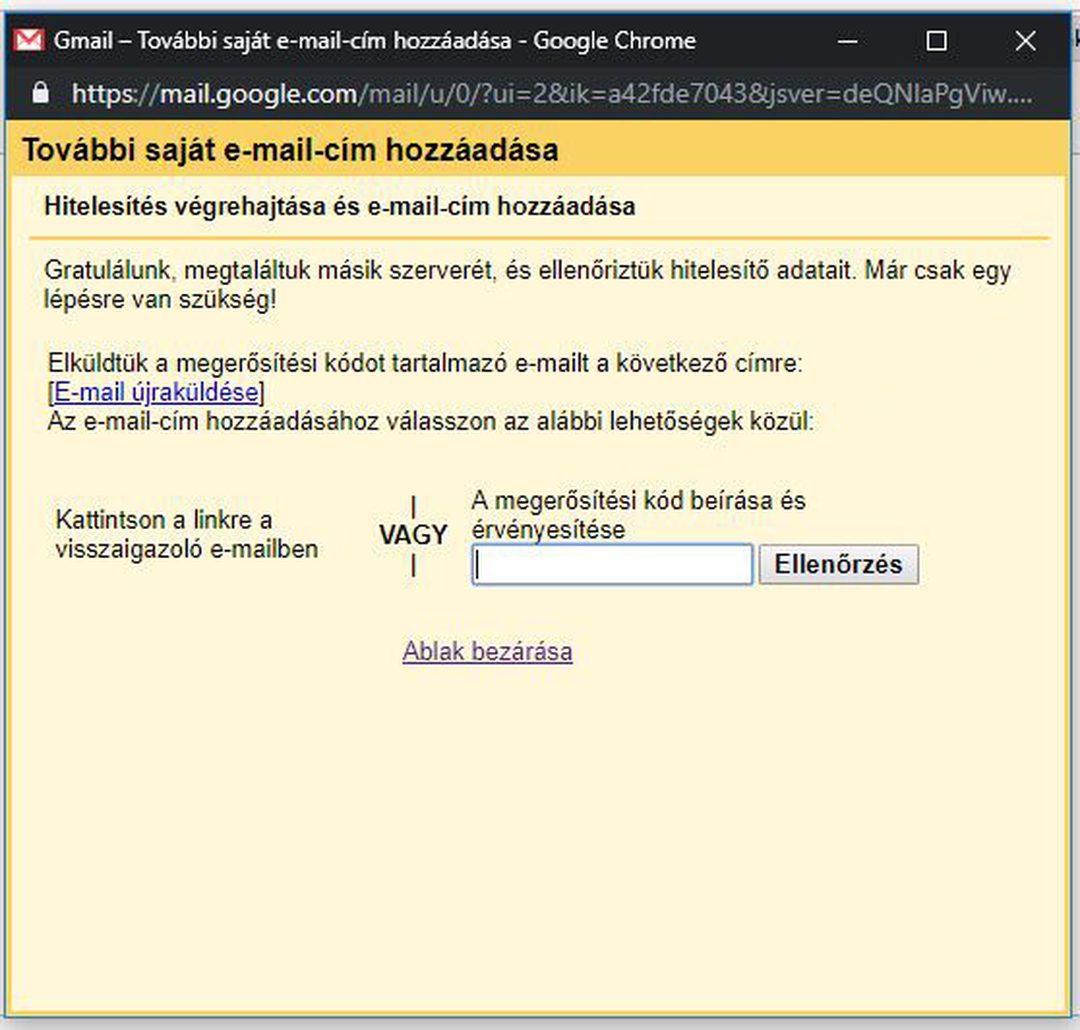Screen dimensions: 1080x1030
Task: Click the E-mail újraküldése link
Action: click(x=156, y=392)
